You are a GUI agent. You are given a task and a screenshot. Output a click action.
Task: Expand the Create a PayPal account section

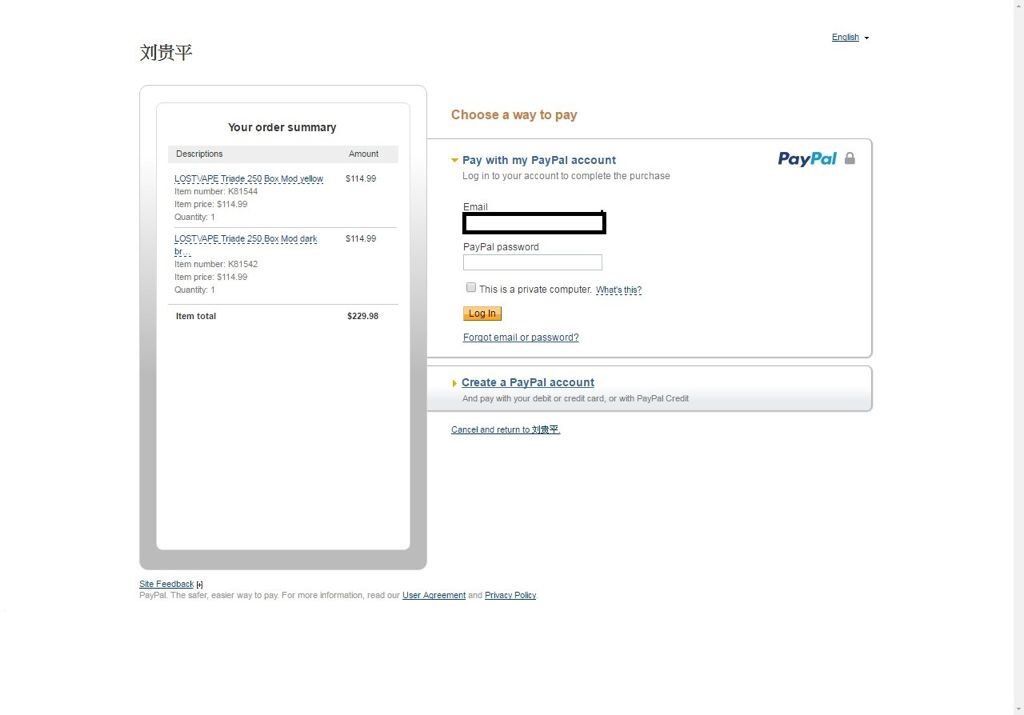click(455, 383)
